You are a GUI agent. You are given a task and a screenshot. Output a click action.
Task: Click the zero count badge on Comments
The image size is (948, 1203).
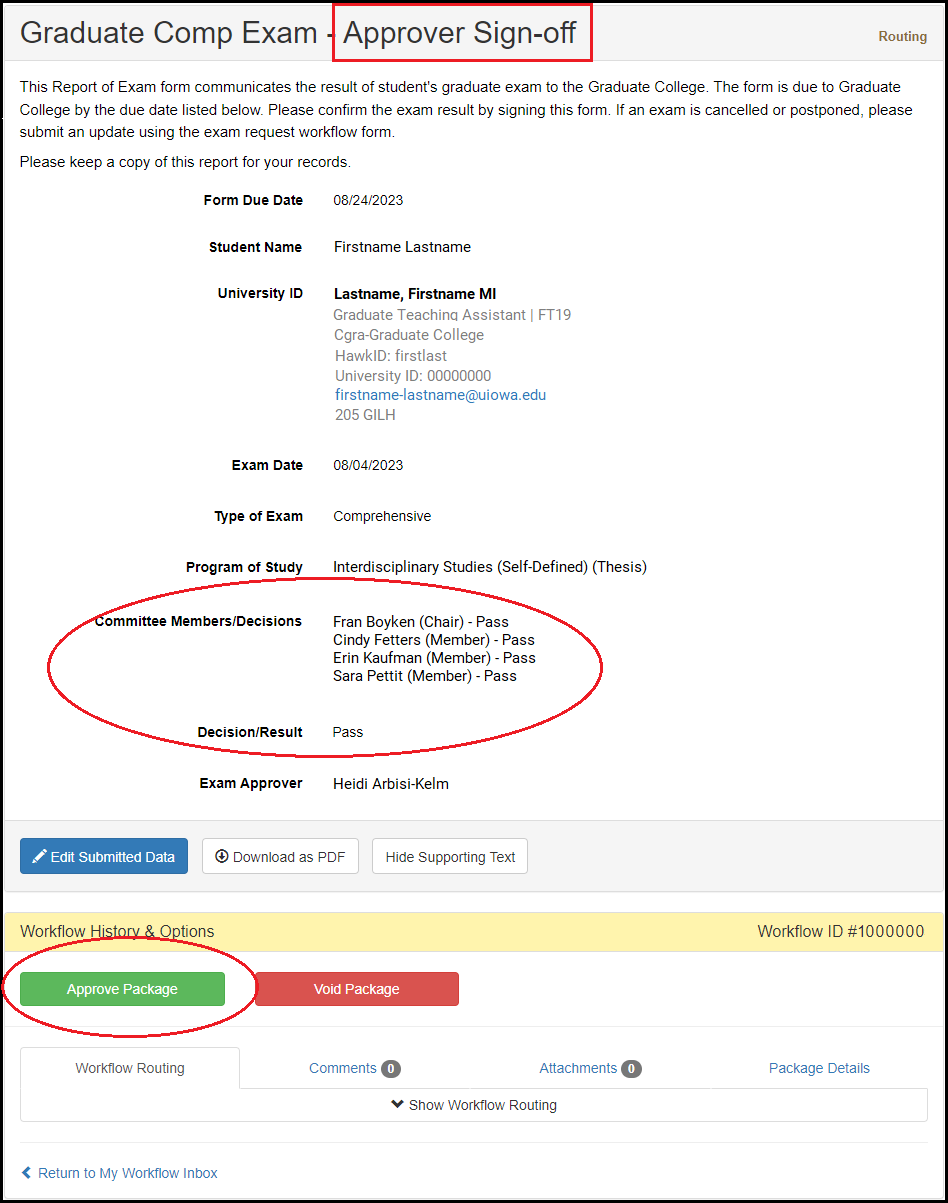click(x=392, y=1067)
